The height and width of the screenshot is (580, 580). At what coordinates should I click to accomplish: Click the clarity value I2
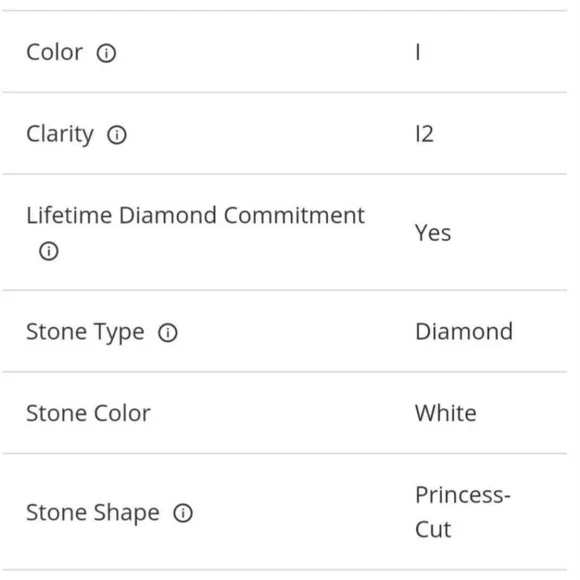[424, 134]
